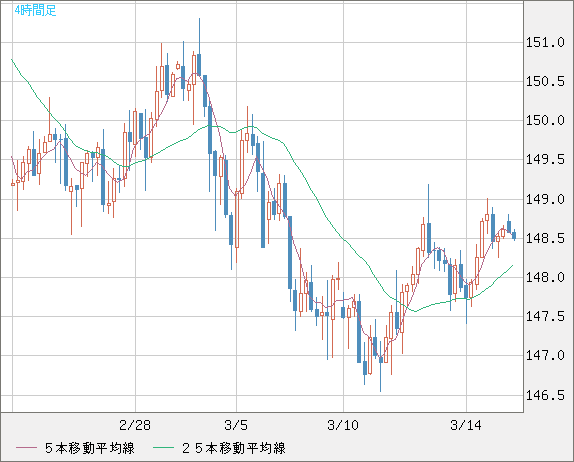Screen dimensions: 574x462
Task: Click the 5本移動平均線 legend text
Action: point(90,448)
